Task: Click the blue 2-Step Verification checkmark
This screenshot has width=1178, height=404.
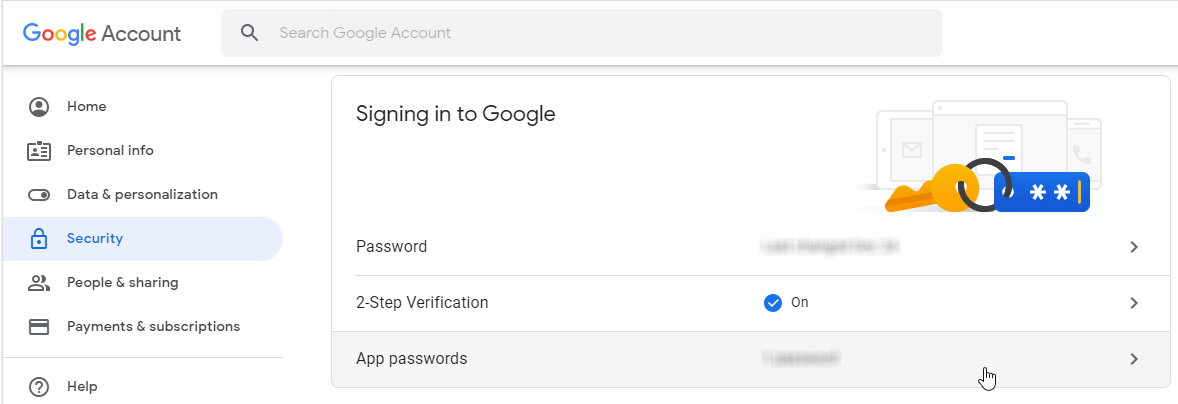Action: 772,303
